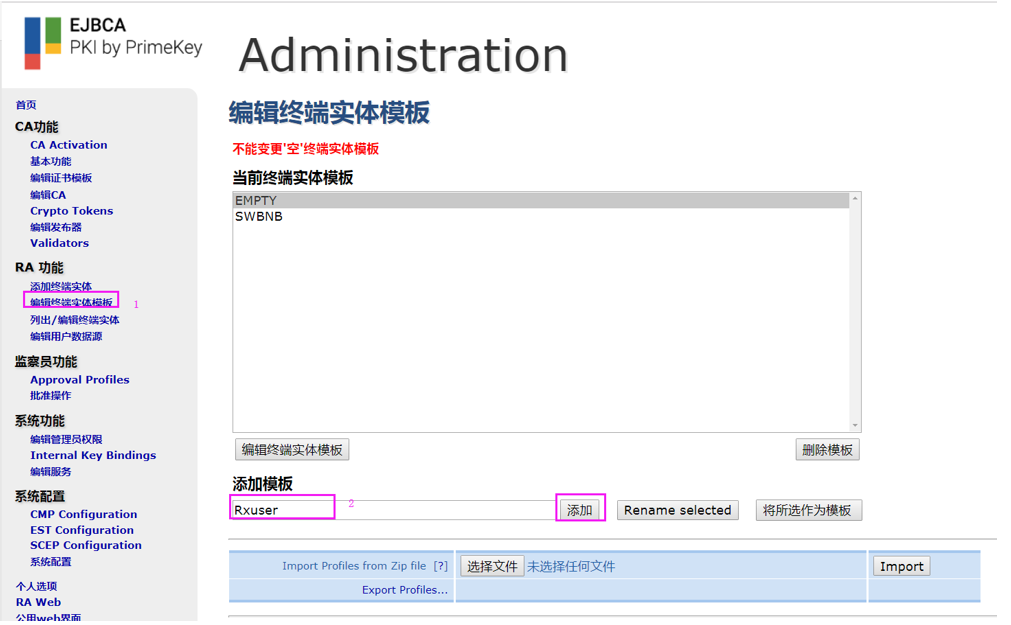Open the CA Activation page

click(x=68, y=144)
